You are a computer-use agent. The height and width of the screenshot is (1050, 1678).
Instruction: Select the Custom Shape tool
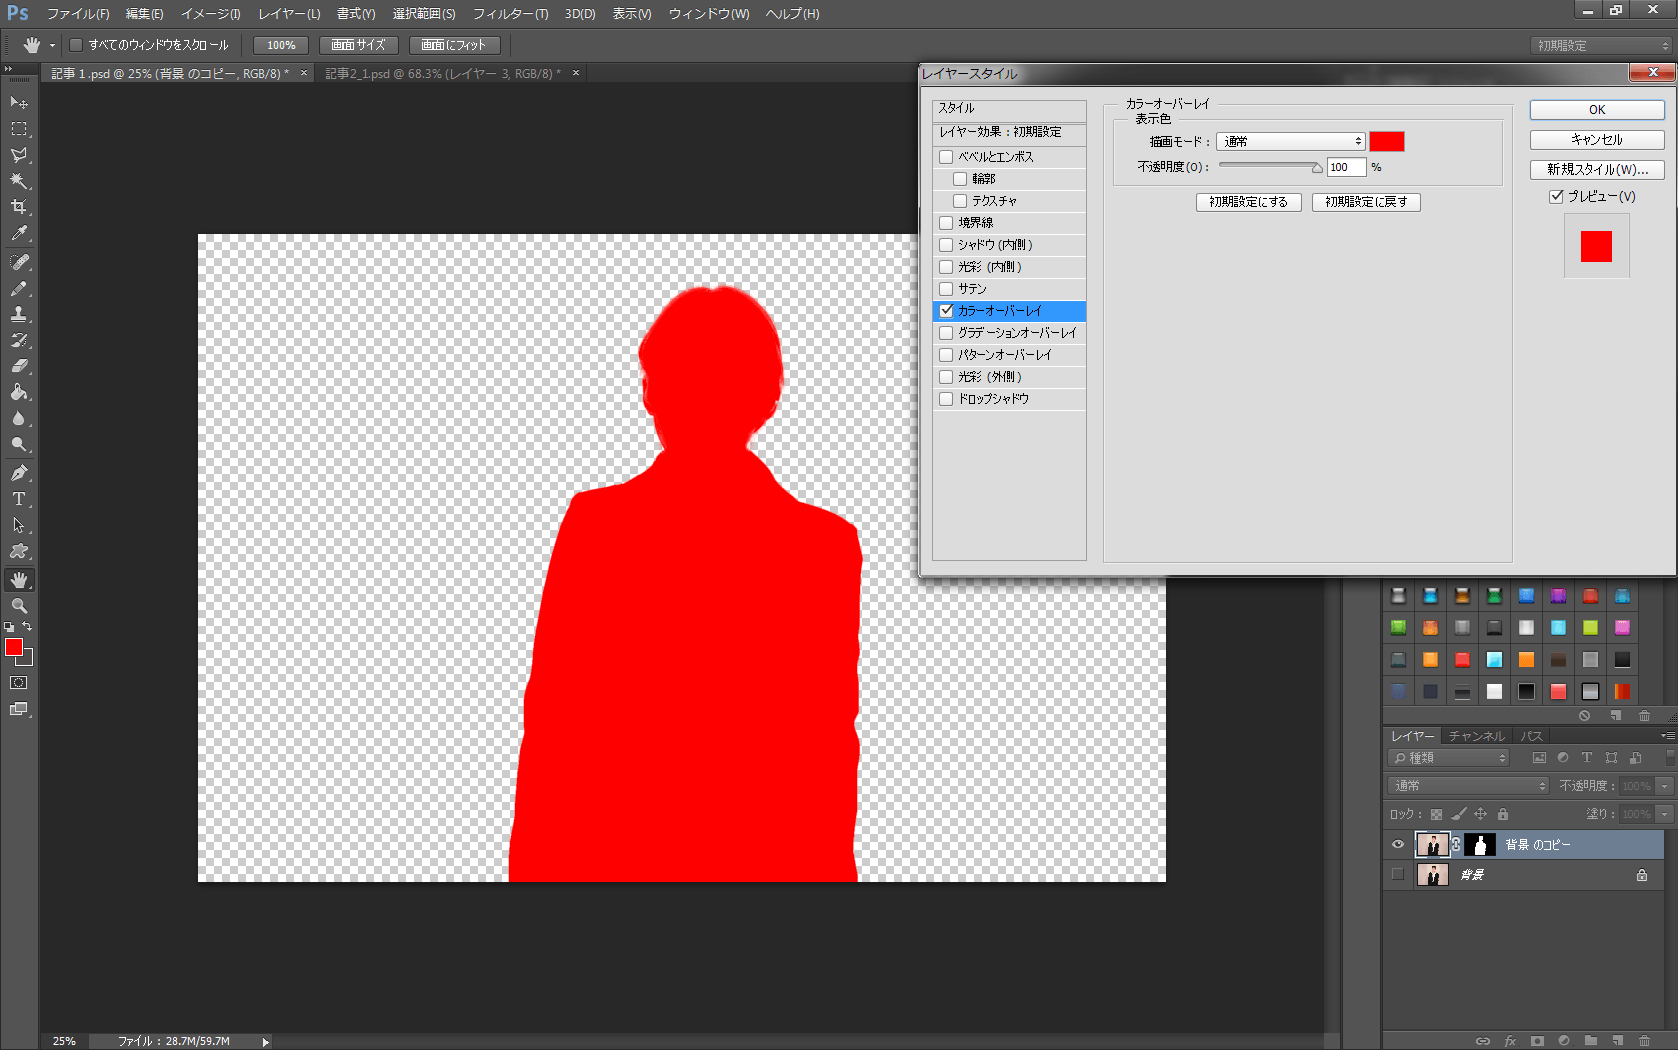click(x=19, y=551)
